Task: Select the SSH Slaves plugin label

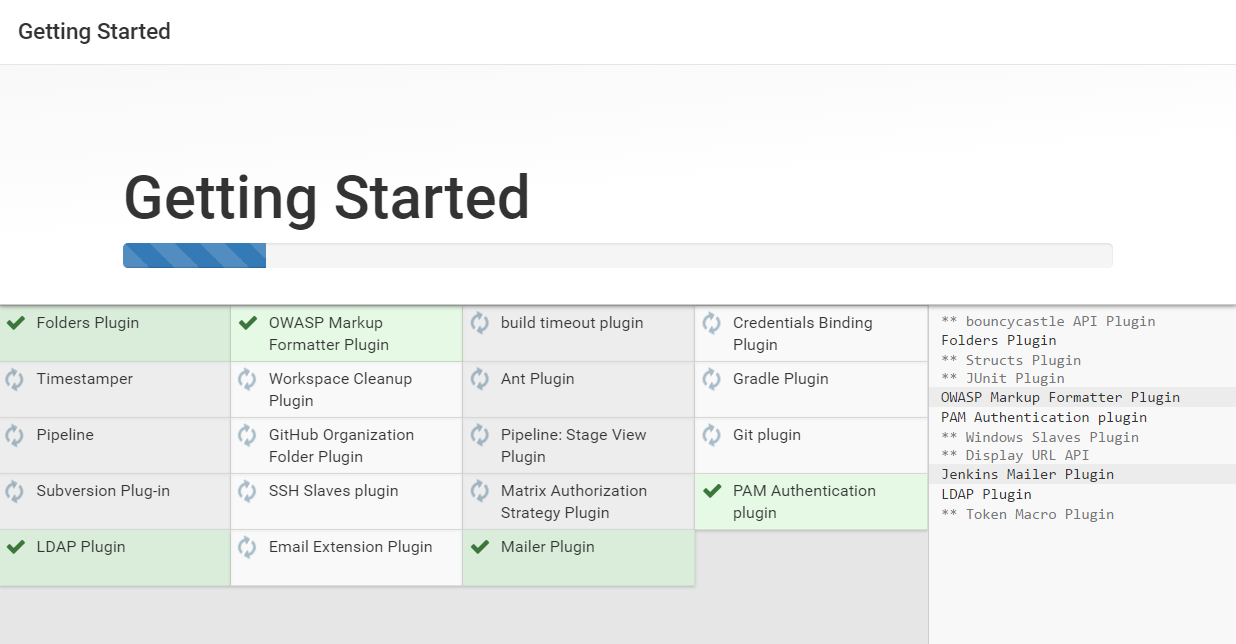Action: pyautogui.click(x=334, y=491)
